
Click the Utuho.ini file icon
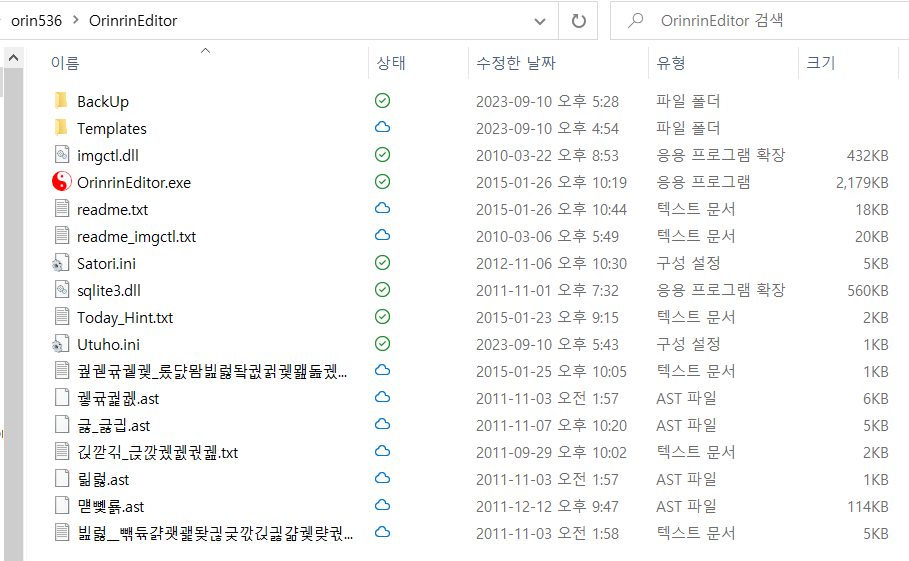pos(61,344)
